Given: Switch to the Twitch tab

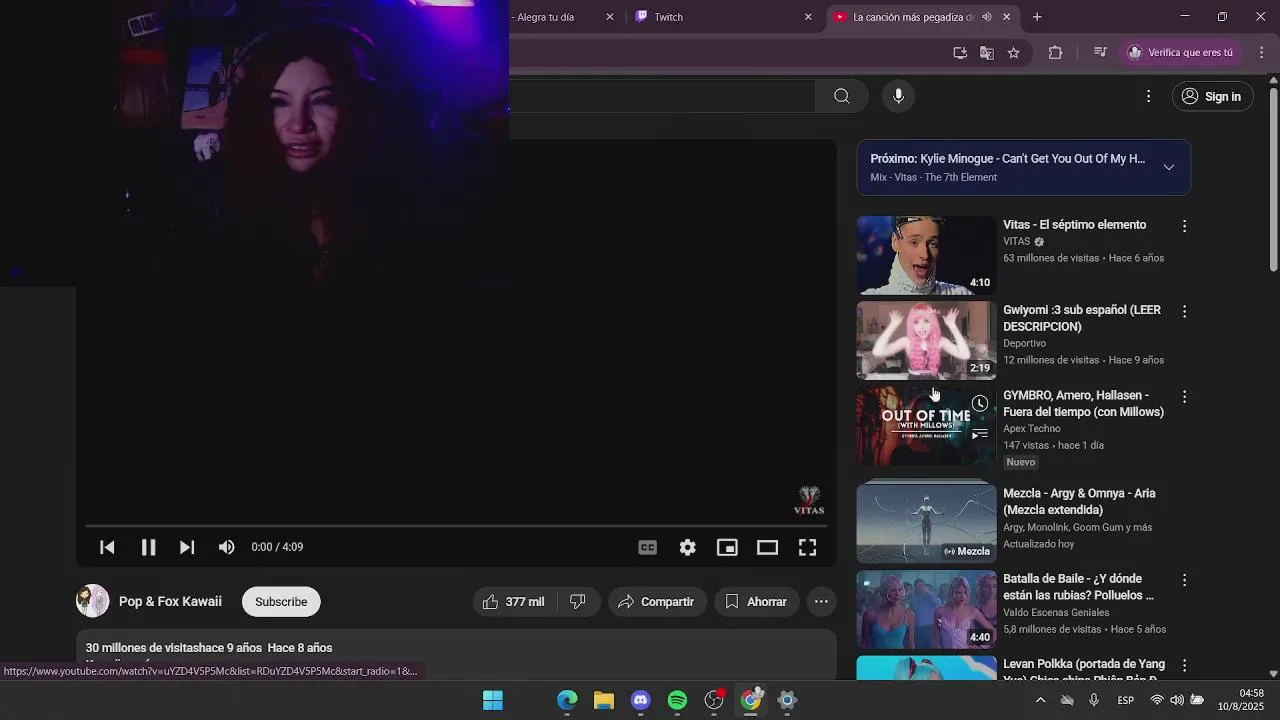Looking at the screenshot, I should (x=720, y=17).
